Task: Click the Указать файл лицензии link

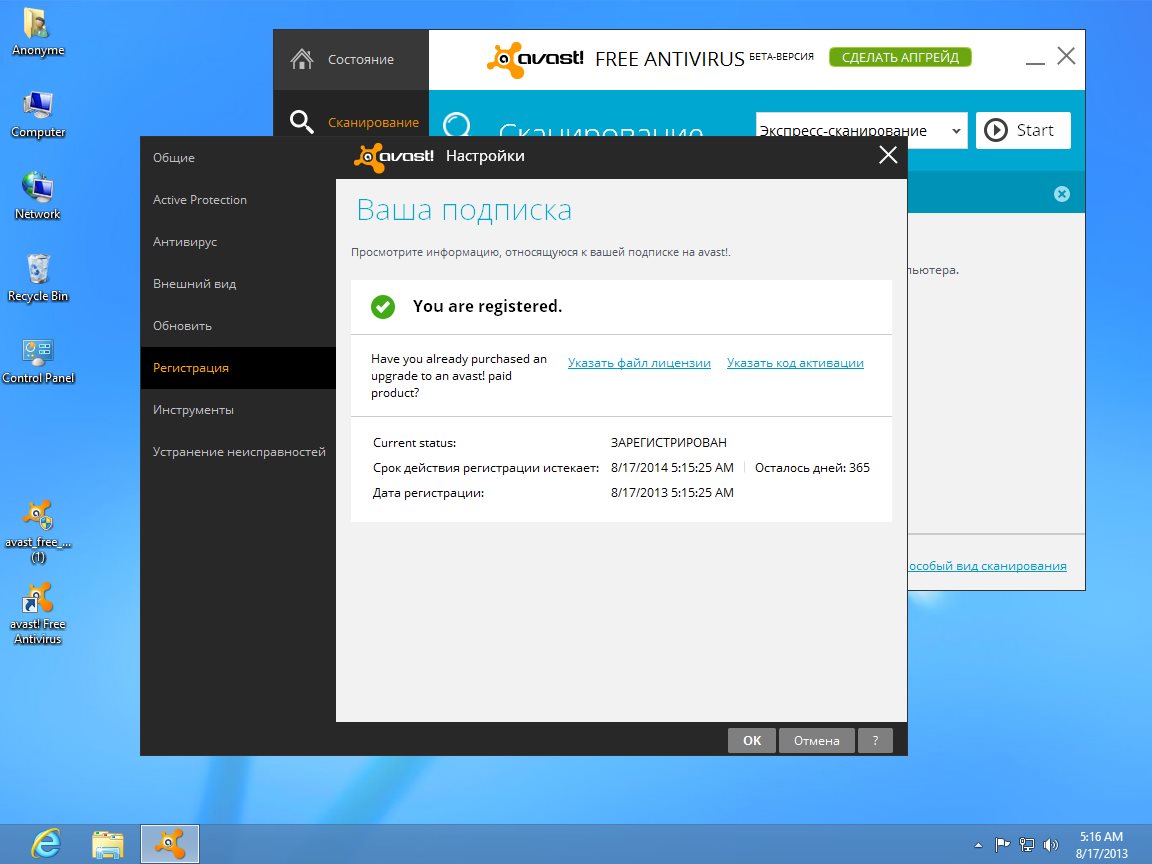Action: point(639,363)
